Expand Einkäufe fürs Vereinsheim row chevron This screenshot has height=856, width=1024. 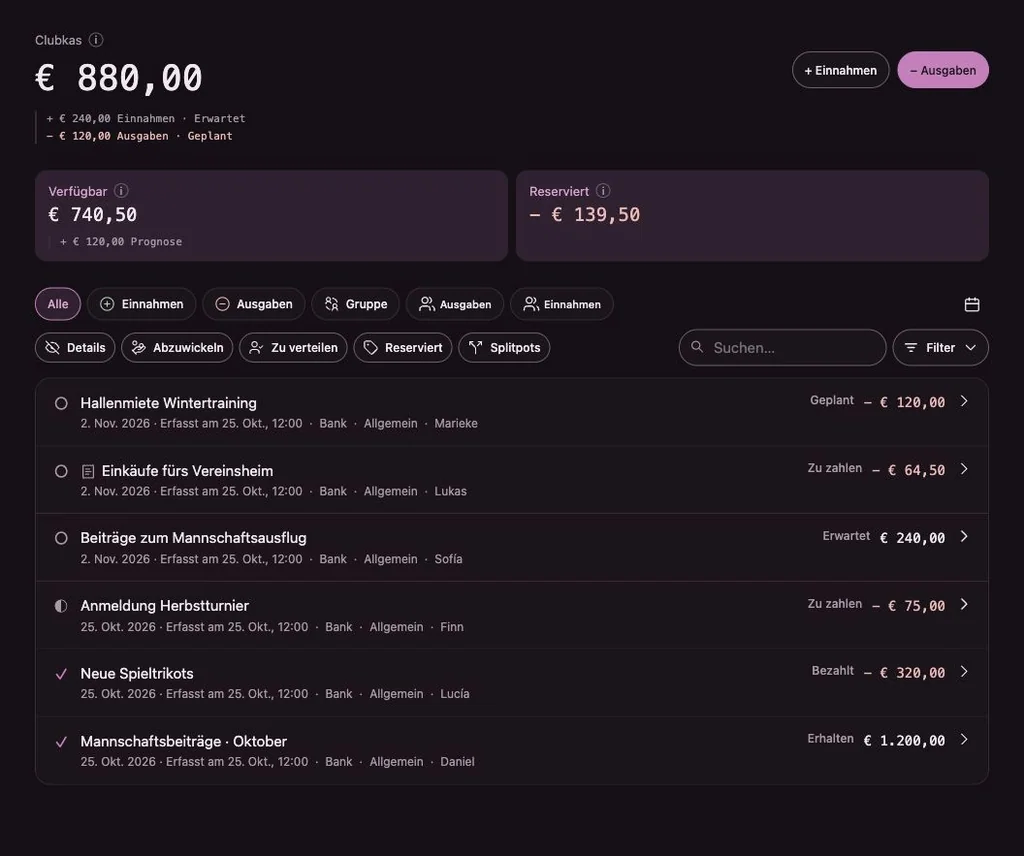pos(964,469)
